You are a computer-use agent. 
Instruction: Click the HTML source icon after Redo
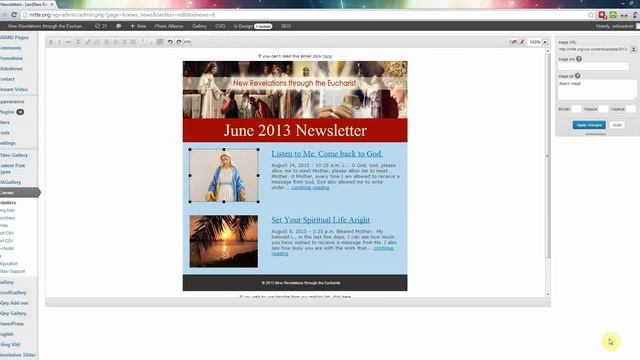click(x=187, y=42)
